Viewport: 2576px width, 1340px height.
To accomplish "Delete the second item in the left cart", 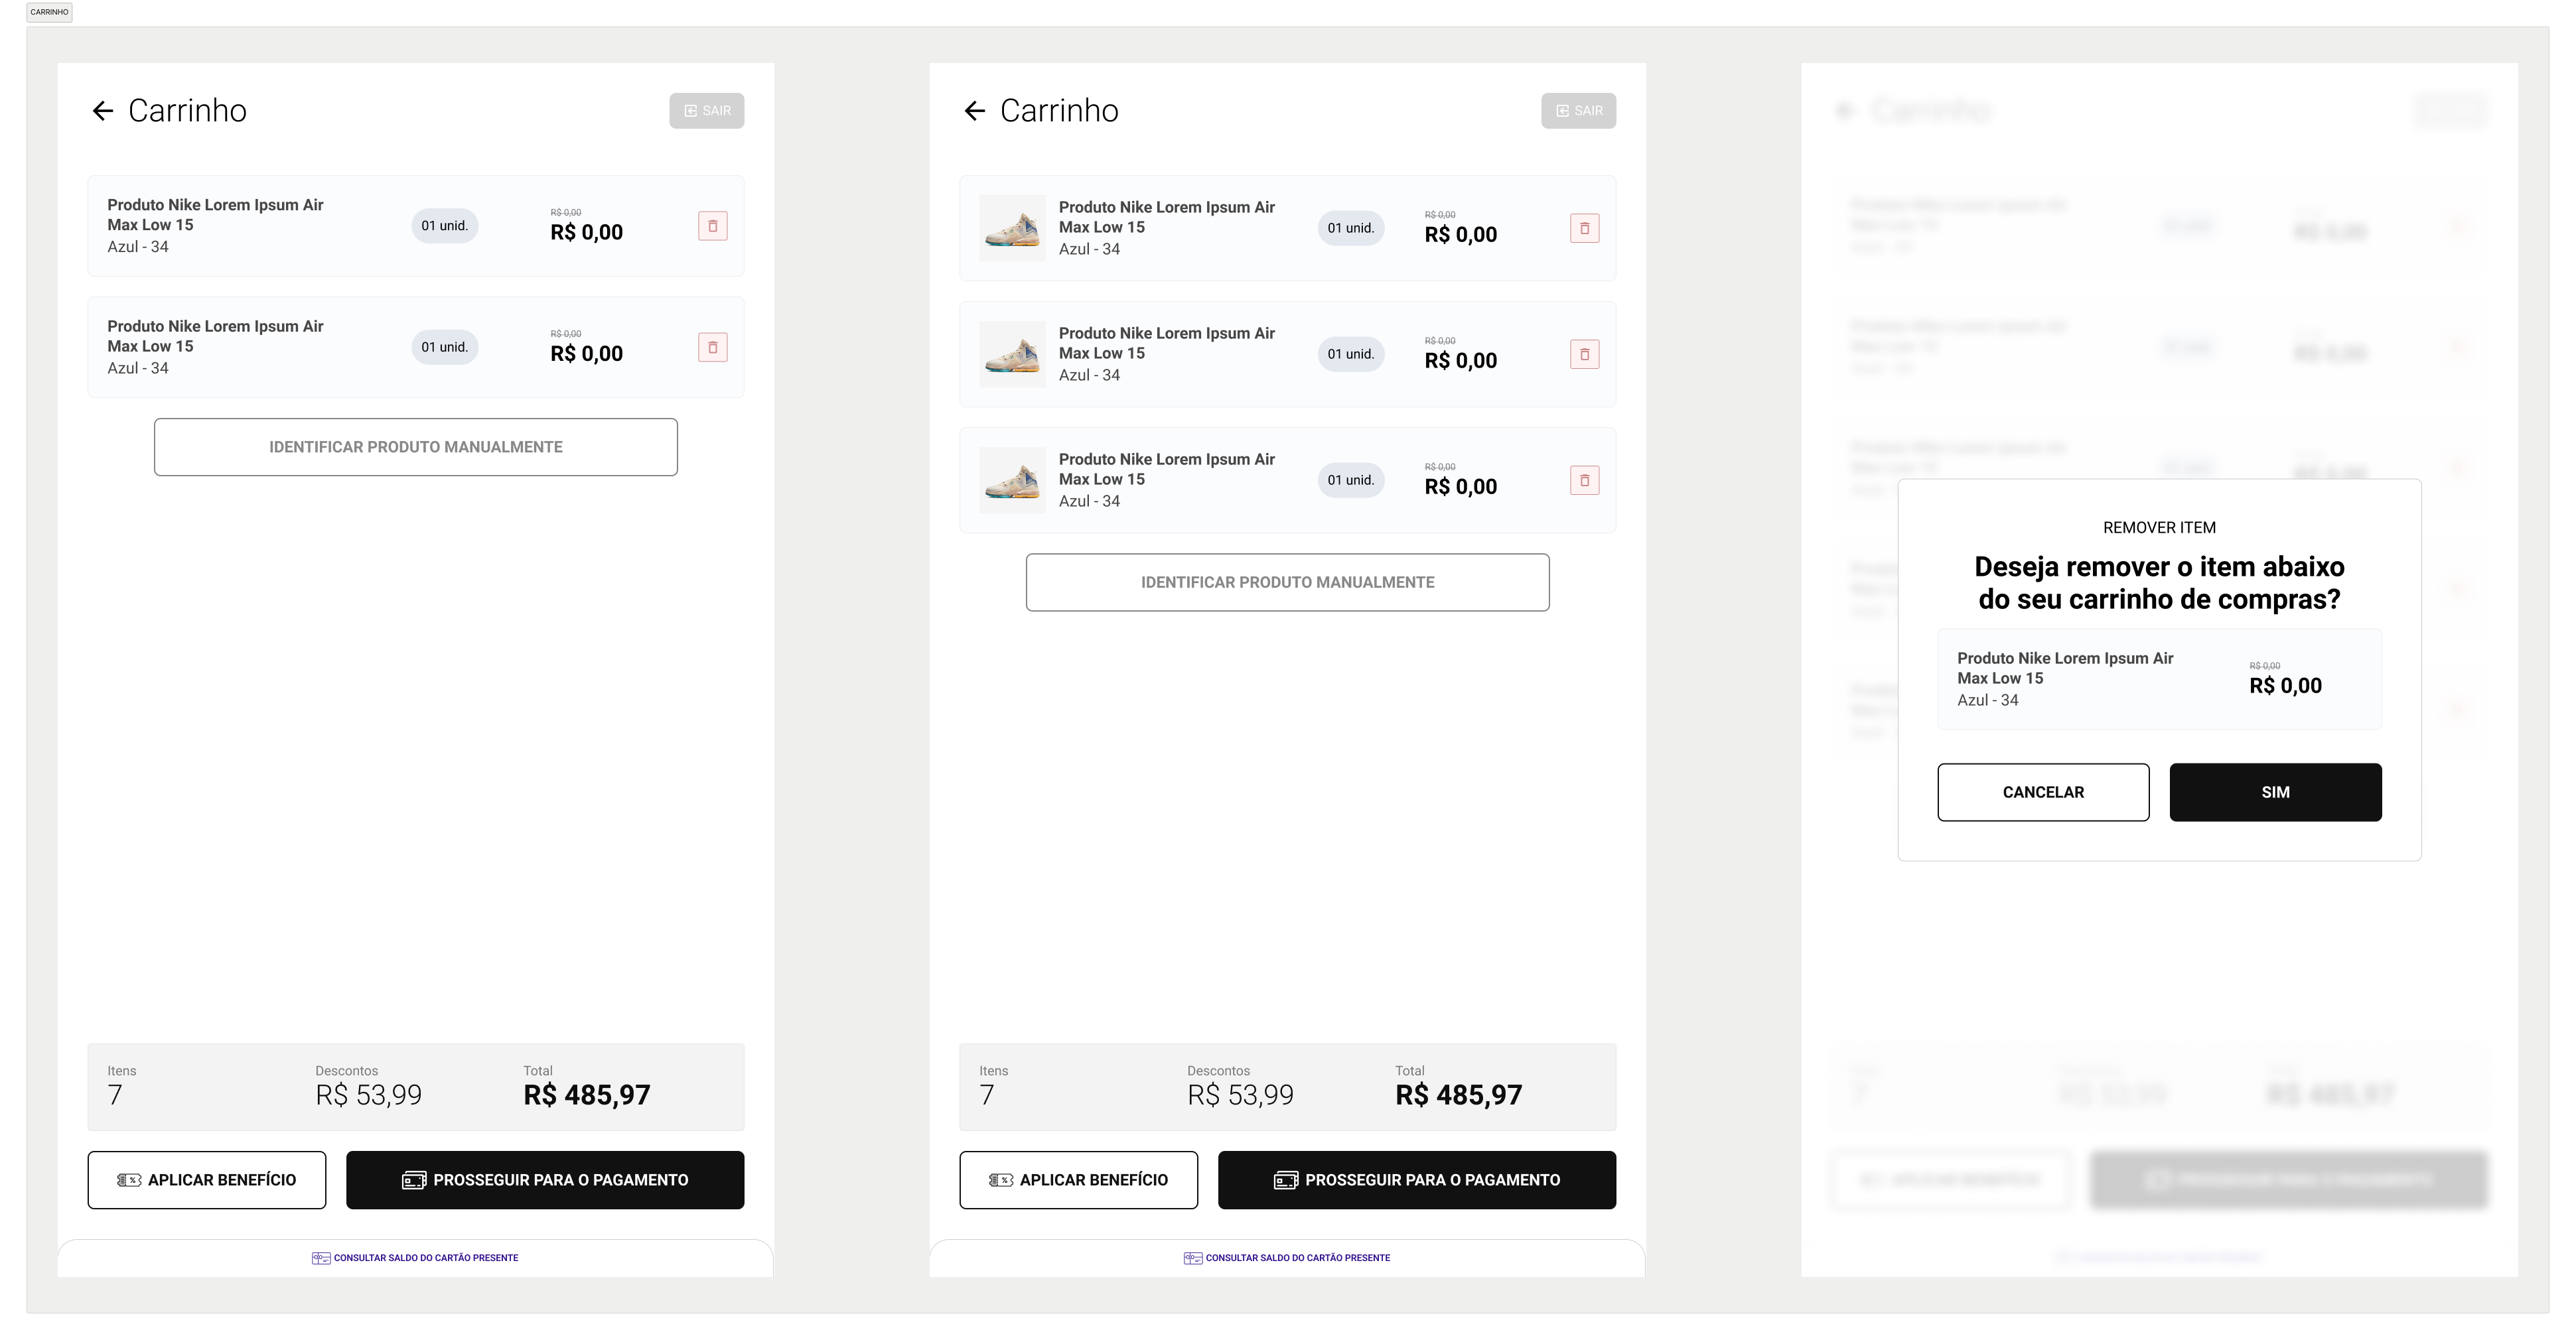I will 712,347.
